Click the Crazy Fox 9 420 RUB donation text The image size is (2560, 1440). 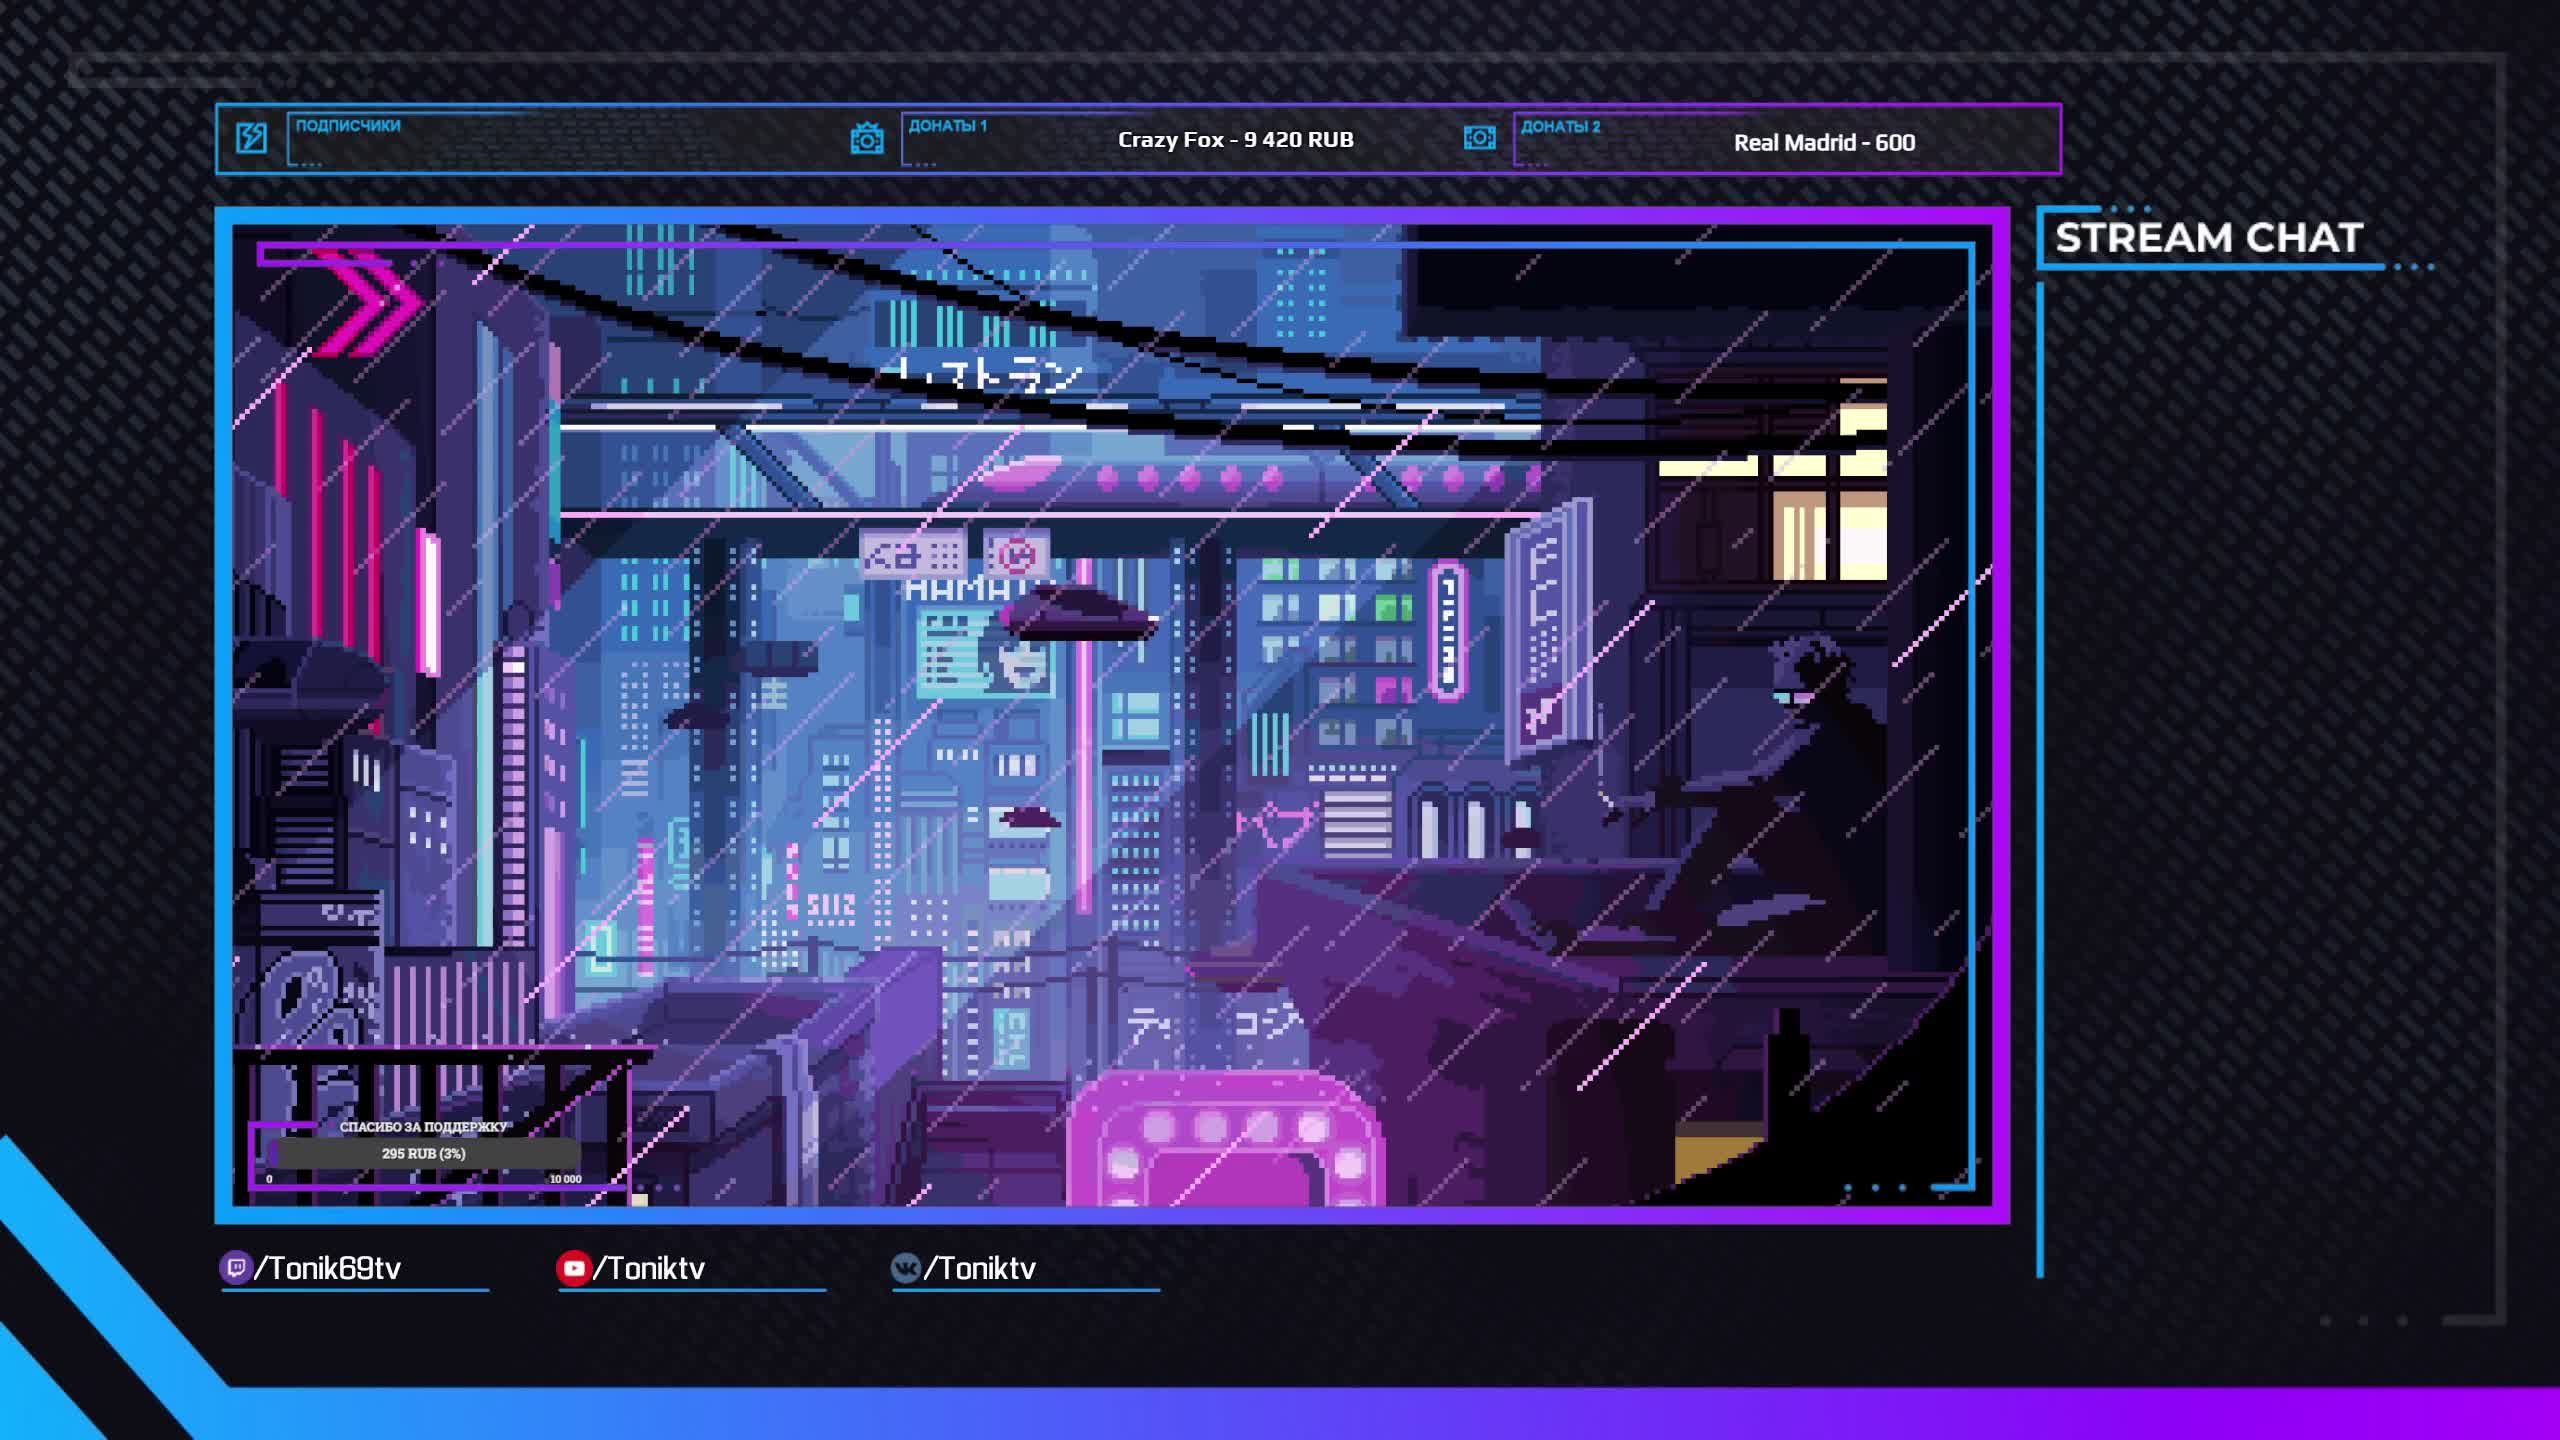pos(1235,140)
